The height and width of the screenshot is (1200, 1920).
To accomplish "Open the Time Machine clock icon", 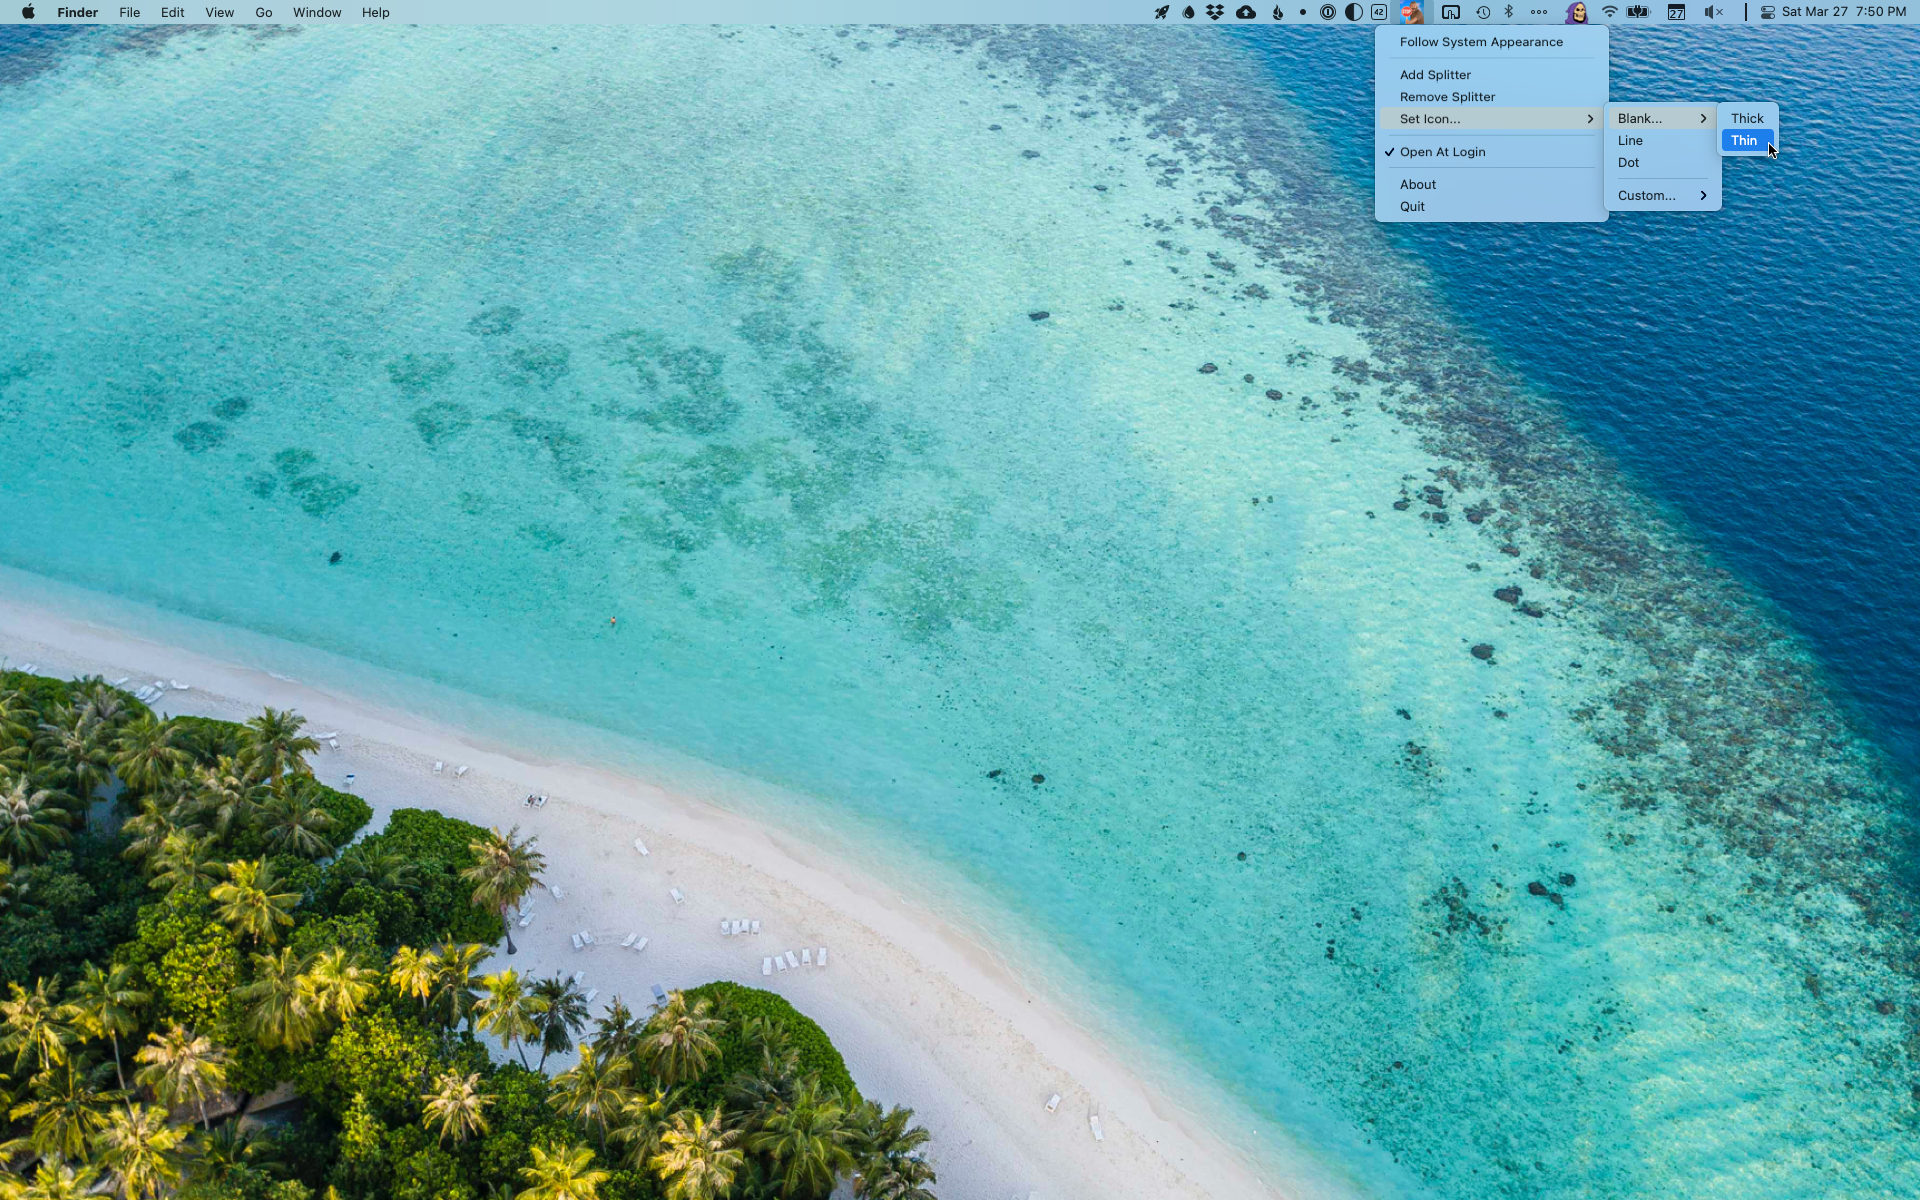I will 1483,13.
